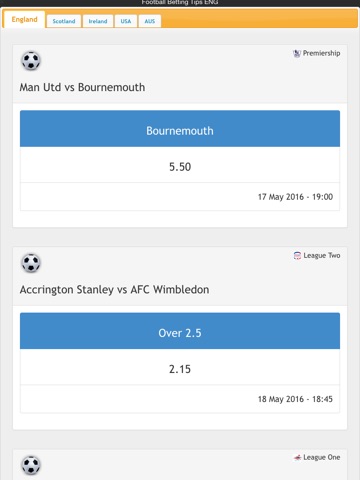360x480 pixels.
Task: Click the League One badge icon
Action: (297, 458)
